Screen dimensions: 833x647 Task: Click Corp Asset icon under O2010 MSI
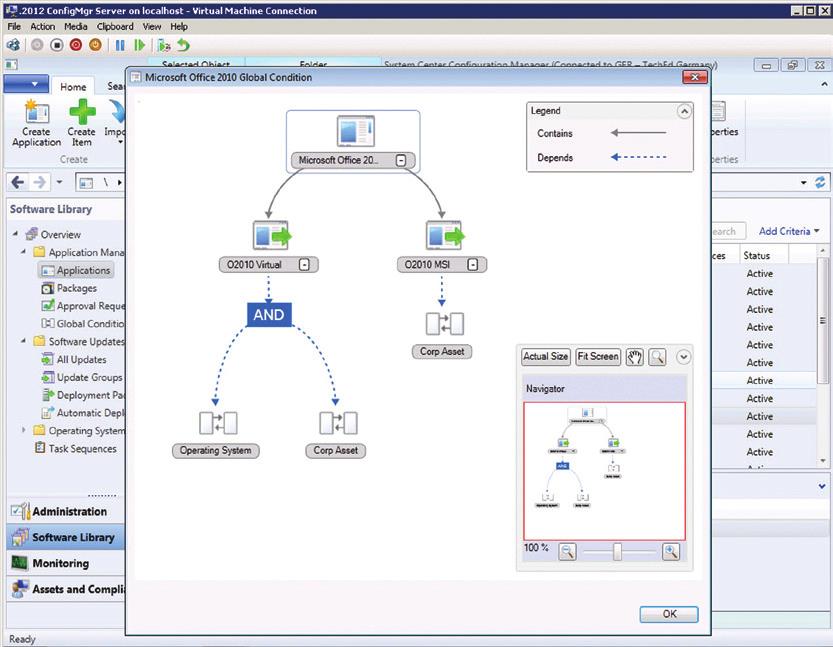pyautogui.click(x=445, y=323)
